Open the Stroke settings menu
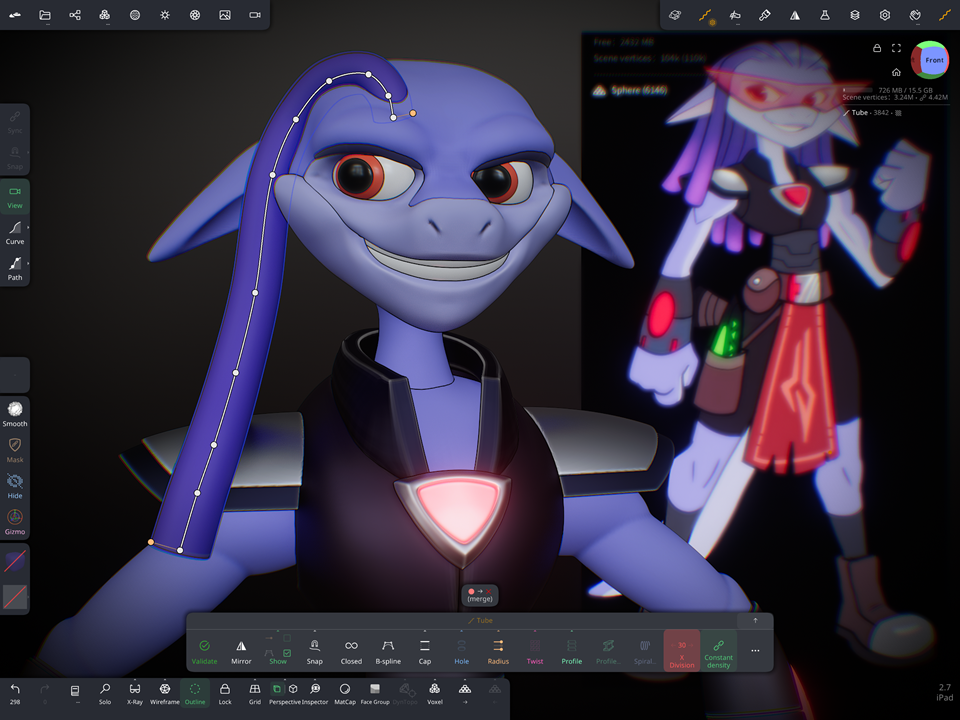 tap(705, 16)
